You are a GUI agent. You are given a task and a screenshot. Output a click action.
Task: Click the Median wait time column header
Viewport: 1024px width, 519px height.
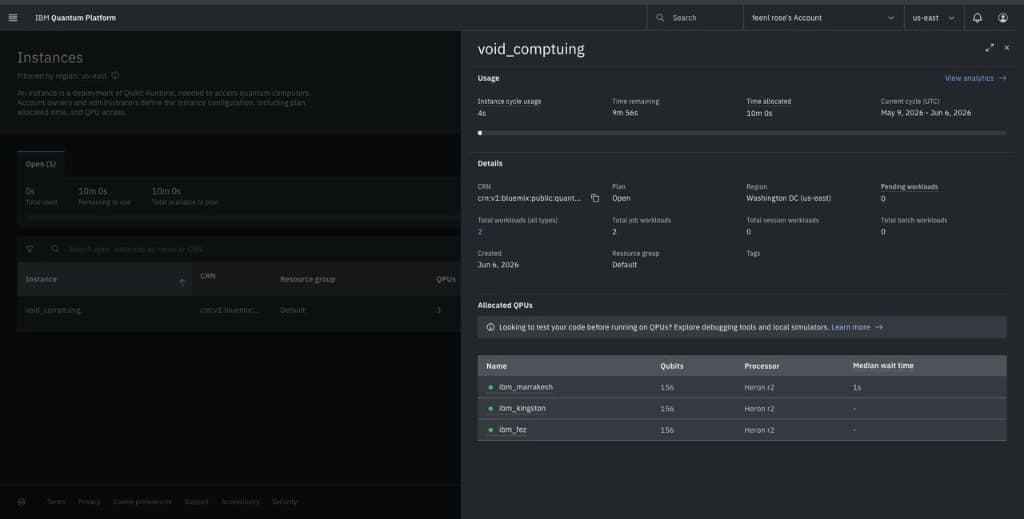point(883,366)
